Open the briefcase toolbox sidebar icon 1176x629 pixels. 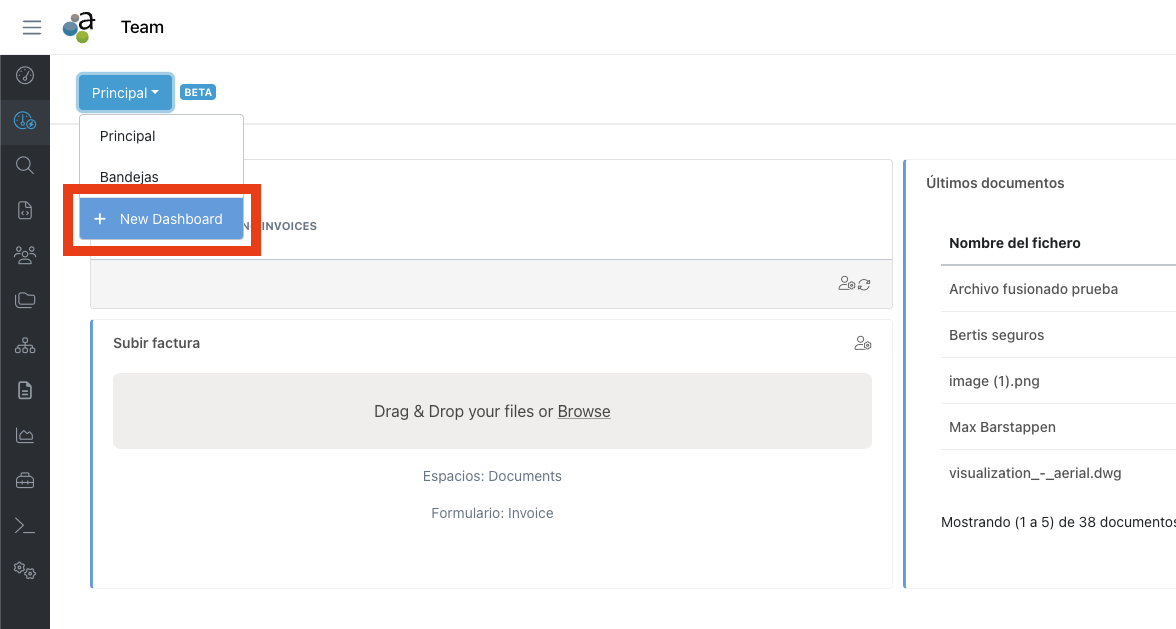tap(25, 481)
